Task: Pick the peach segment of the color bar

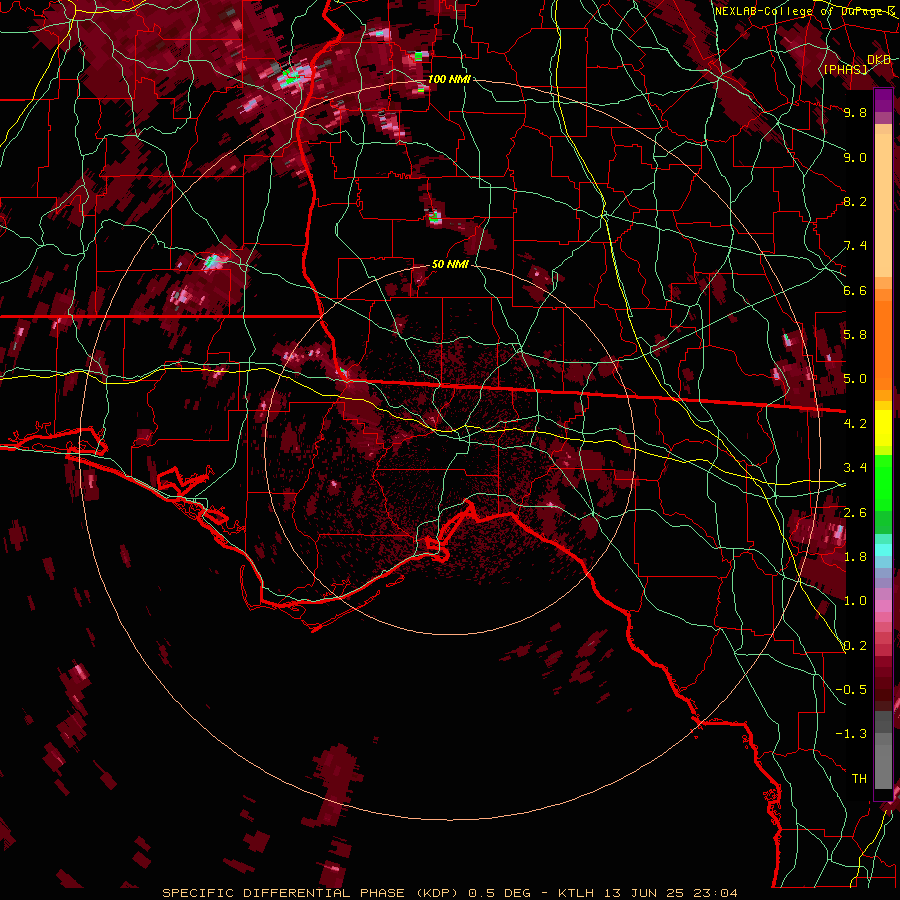Action: pos(883,207)
